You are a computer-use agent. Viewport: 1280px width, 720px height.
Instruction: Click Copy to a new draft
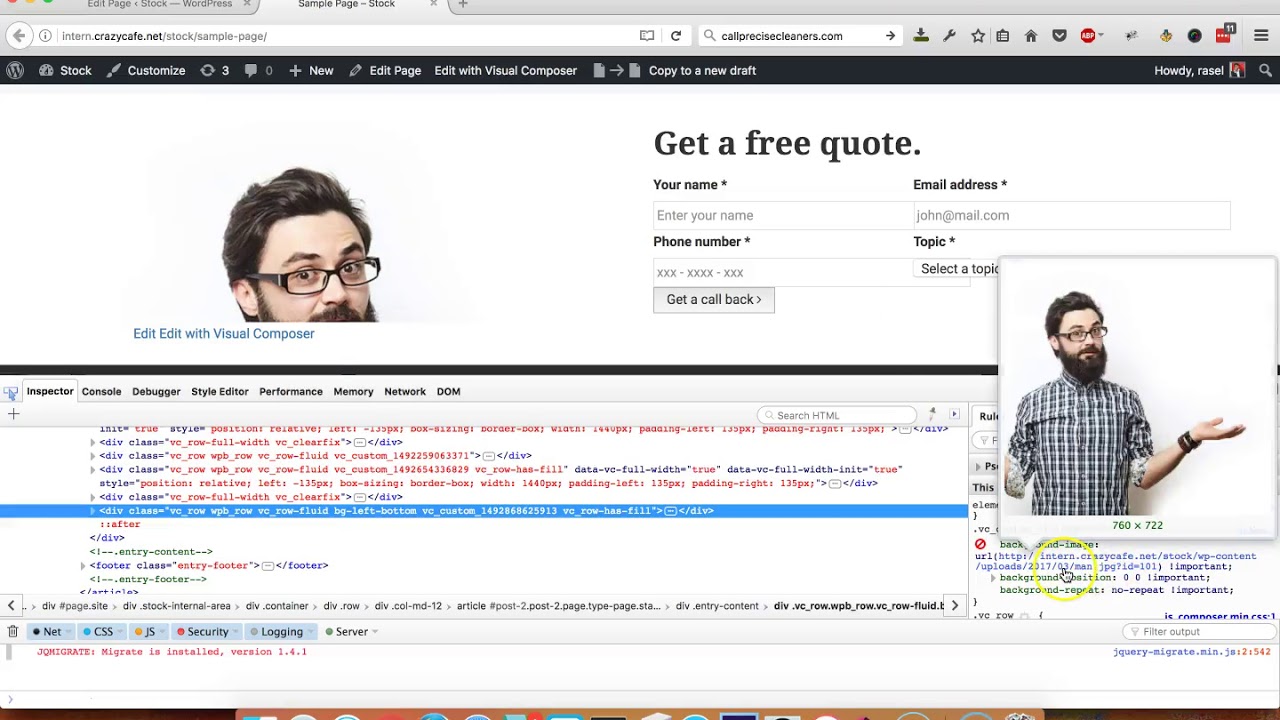tap(702, 70)
